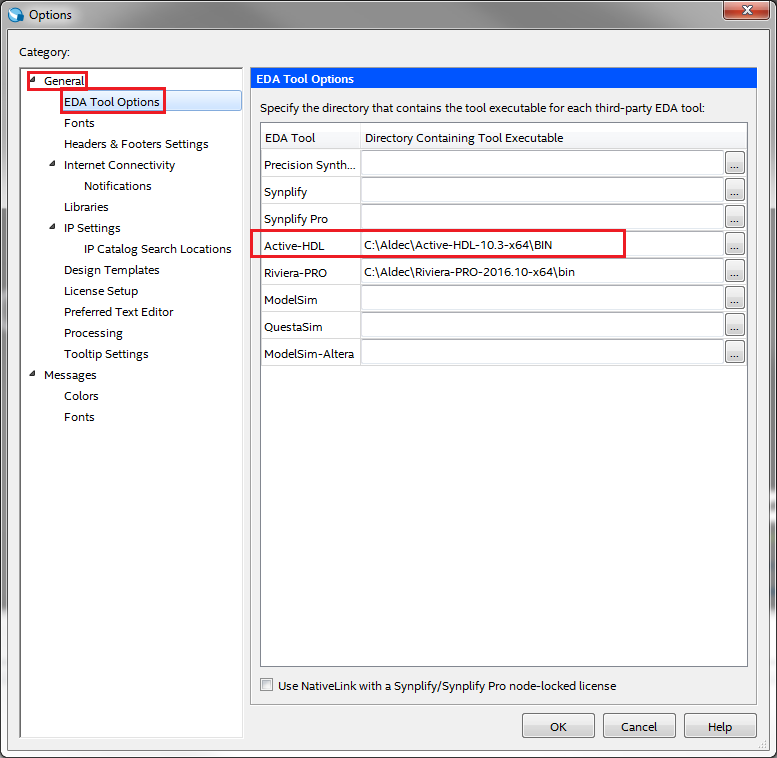Collapse the IP Settings node
Viewport: 777px width, 758px height.
[53, 226]
